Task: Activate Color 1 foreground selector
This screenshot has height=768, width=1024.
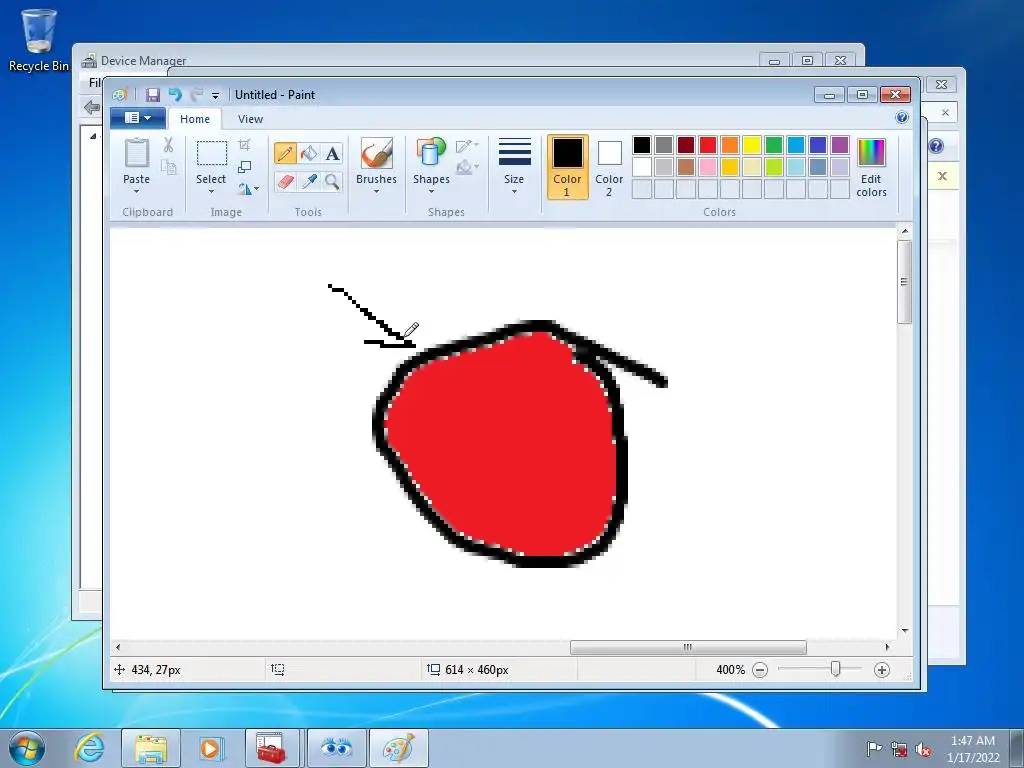Action: click(568, 167)
